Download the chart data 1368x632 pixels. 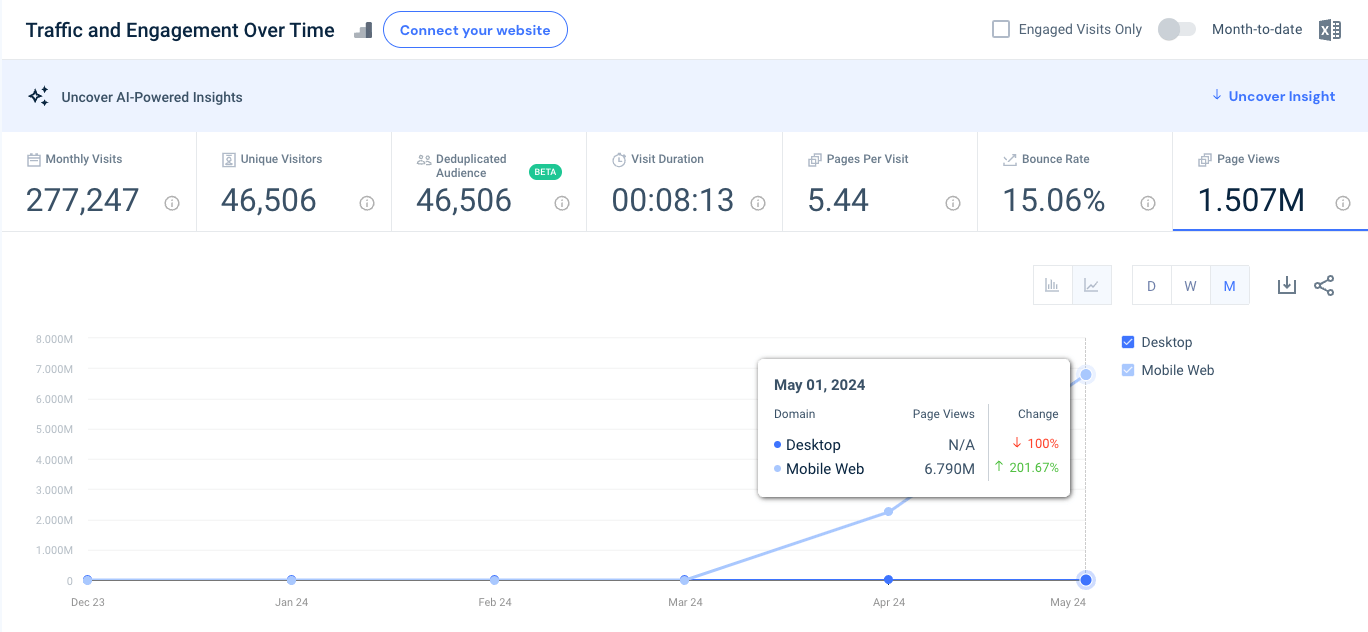click(x=1286, y=285)
